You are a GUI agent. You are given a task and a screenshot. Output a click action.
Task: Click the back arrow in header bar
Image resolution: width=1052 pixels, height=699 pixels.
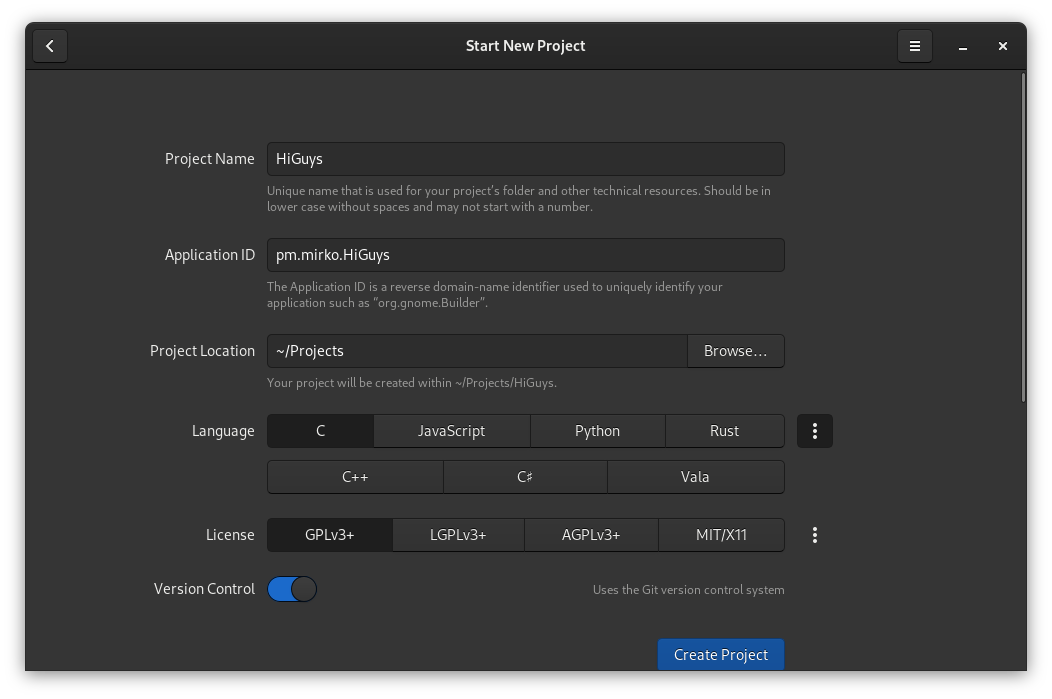[x=50, y=46]
